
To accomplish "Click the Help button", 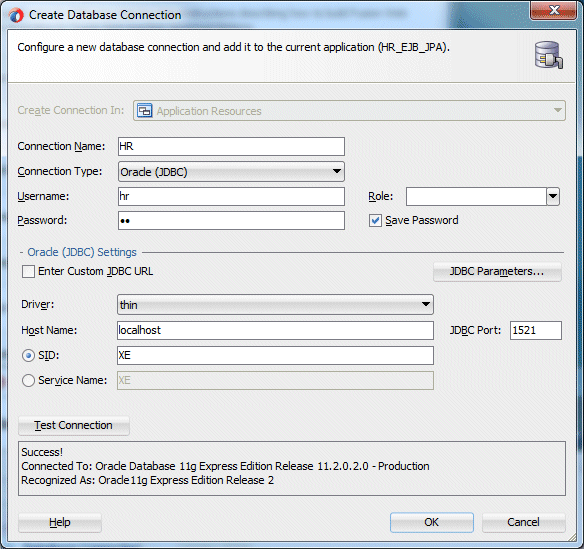I will [60, 523].
